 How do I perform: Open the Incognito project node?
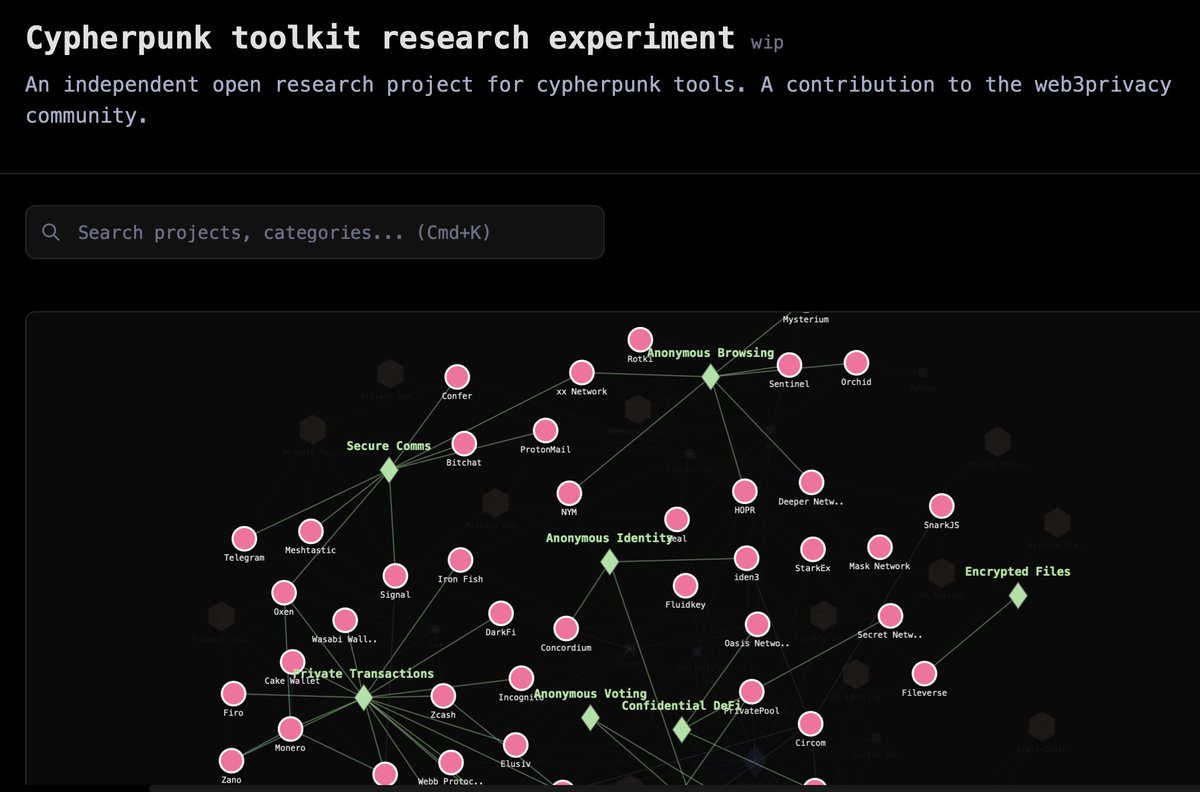[x=521, y=679]
